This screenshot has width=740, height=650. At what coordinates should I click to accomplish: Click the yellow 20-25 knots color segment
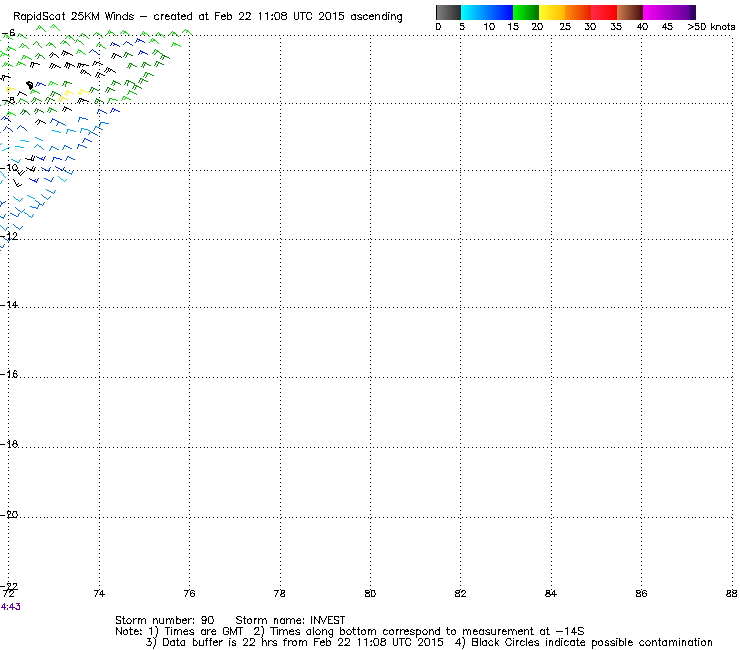(552, 12)
